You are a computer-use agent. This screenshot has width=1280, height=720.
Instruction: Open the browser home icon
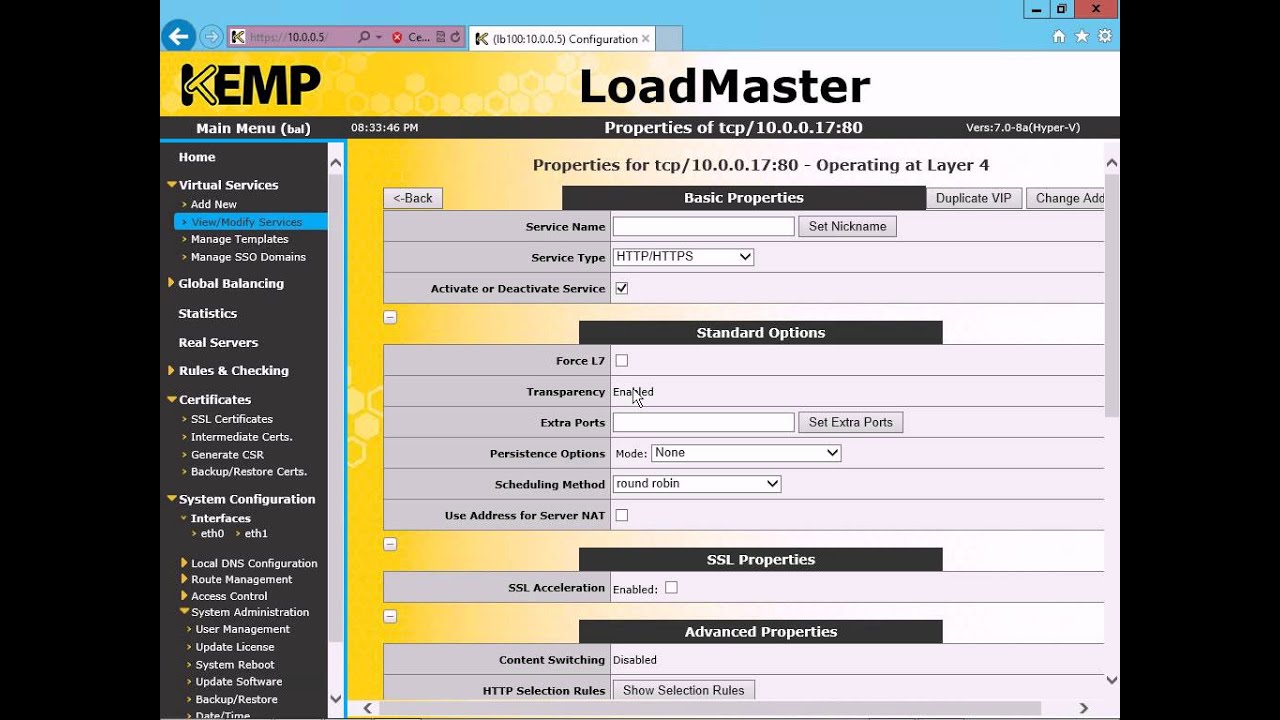tap(1059, 36)
